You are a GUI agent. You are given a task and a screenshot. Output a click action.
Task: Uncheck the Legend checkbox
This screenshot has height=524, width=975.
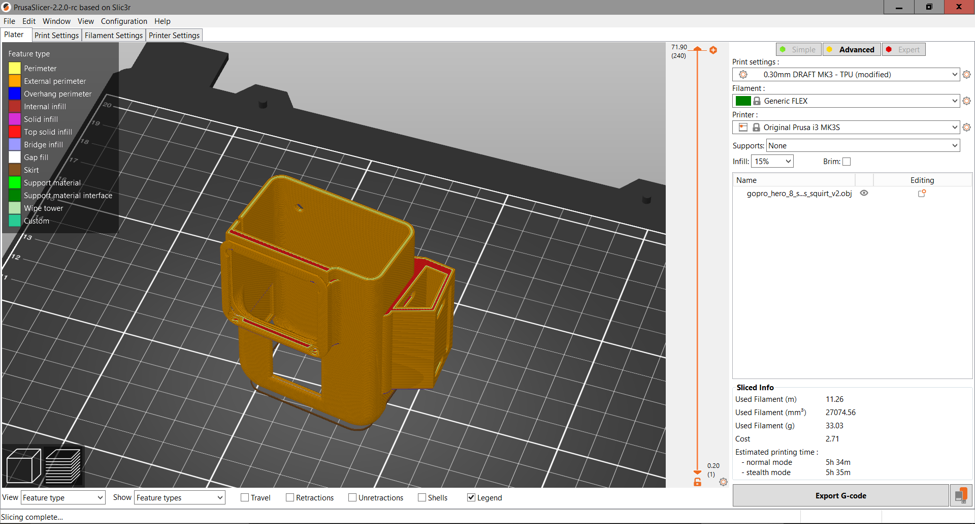click(x=471, y=497)
